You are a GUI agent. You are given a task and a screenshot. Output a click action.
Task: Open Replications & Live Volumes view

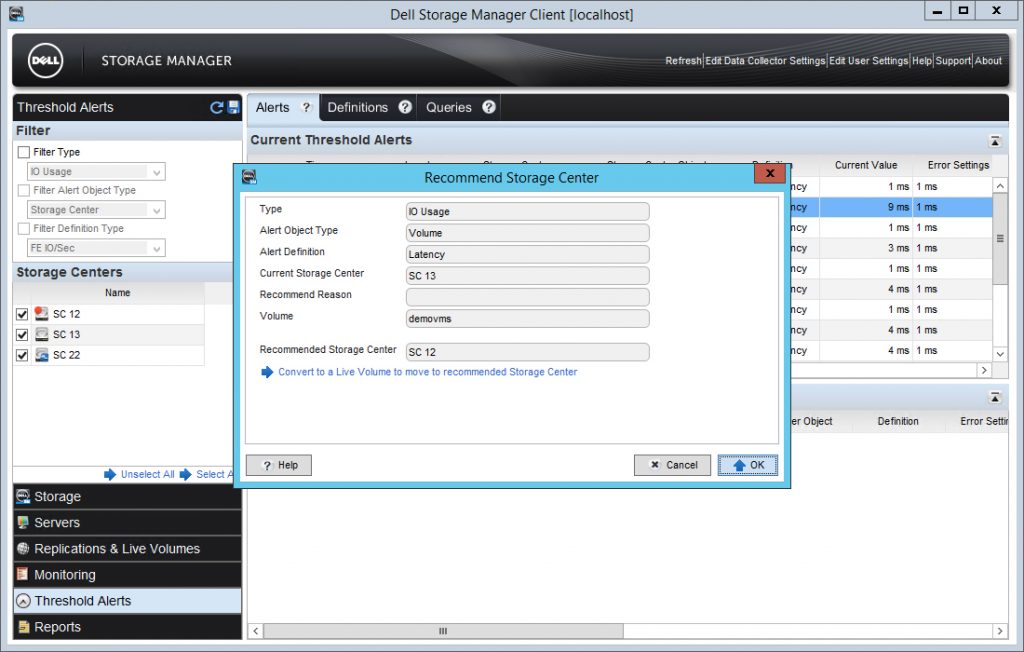(127, 549)
